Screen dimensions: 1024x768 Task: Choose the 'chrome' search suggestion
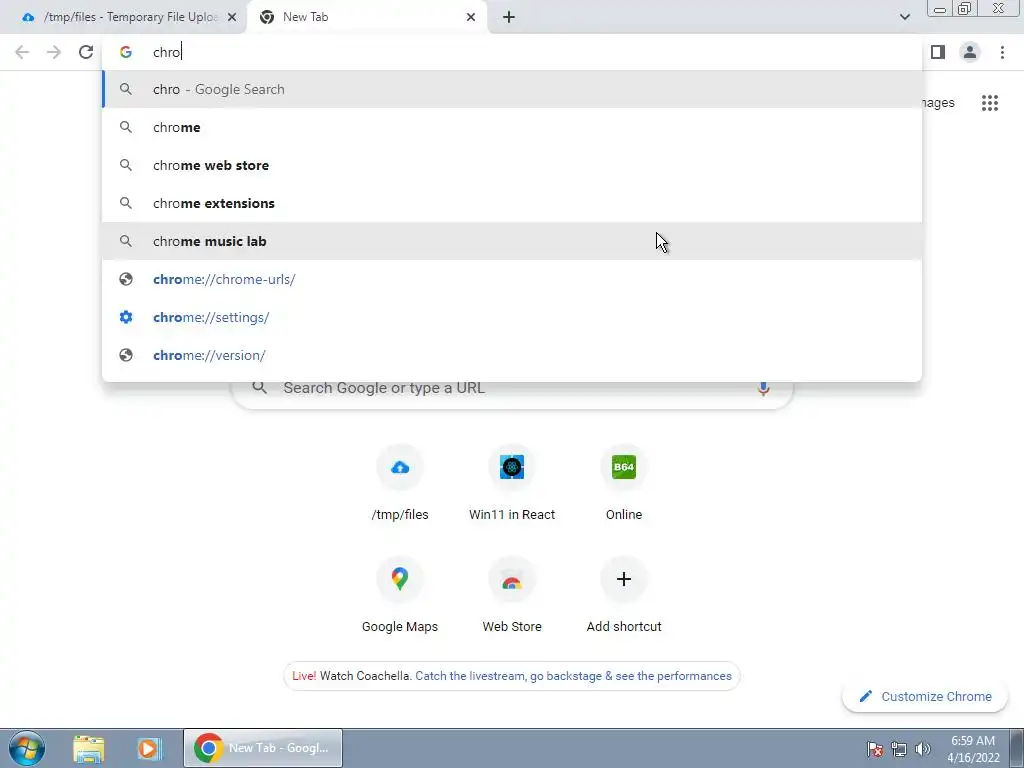click(512, 127)
